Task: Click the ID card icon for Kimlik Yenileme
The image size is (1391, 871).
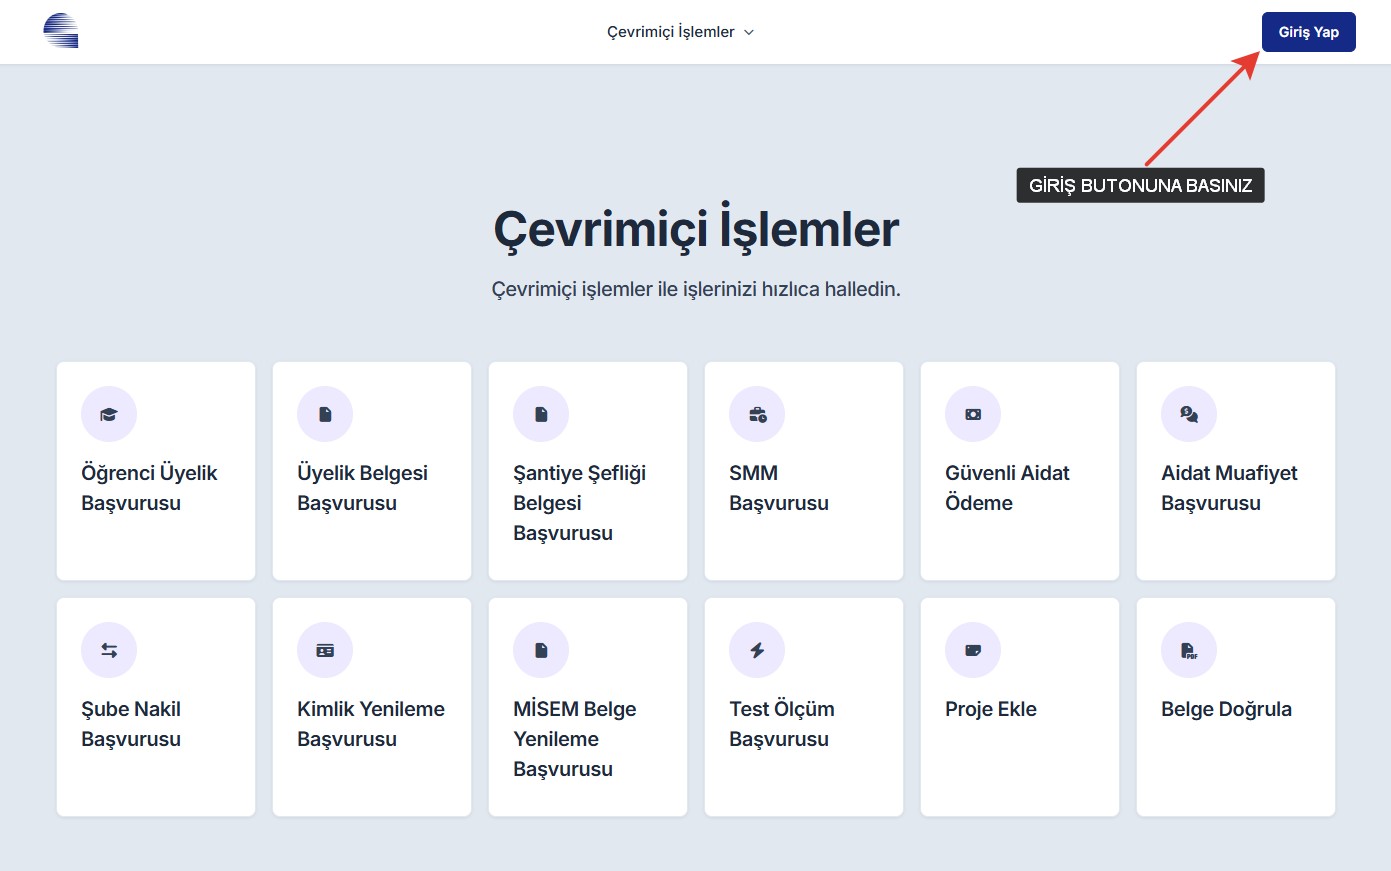Action: click(x=325, y=650)
